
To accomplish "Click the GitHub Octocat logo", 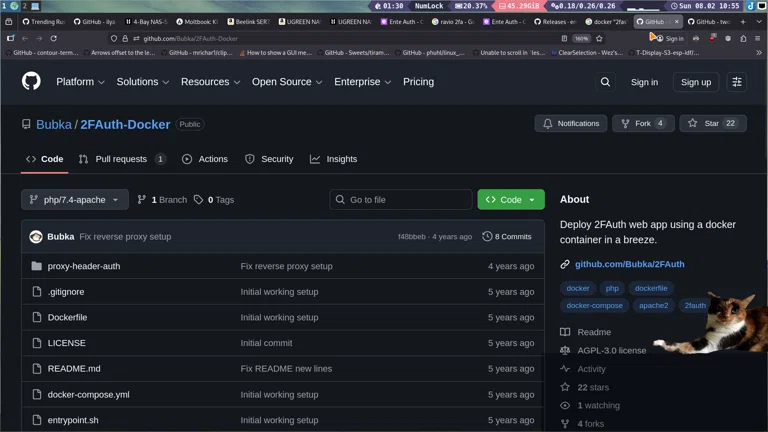I will click(32, 81).
